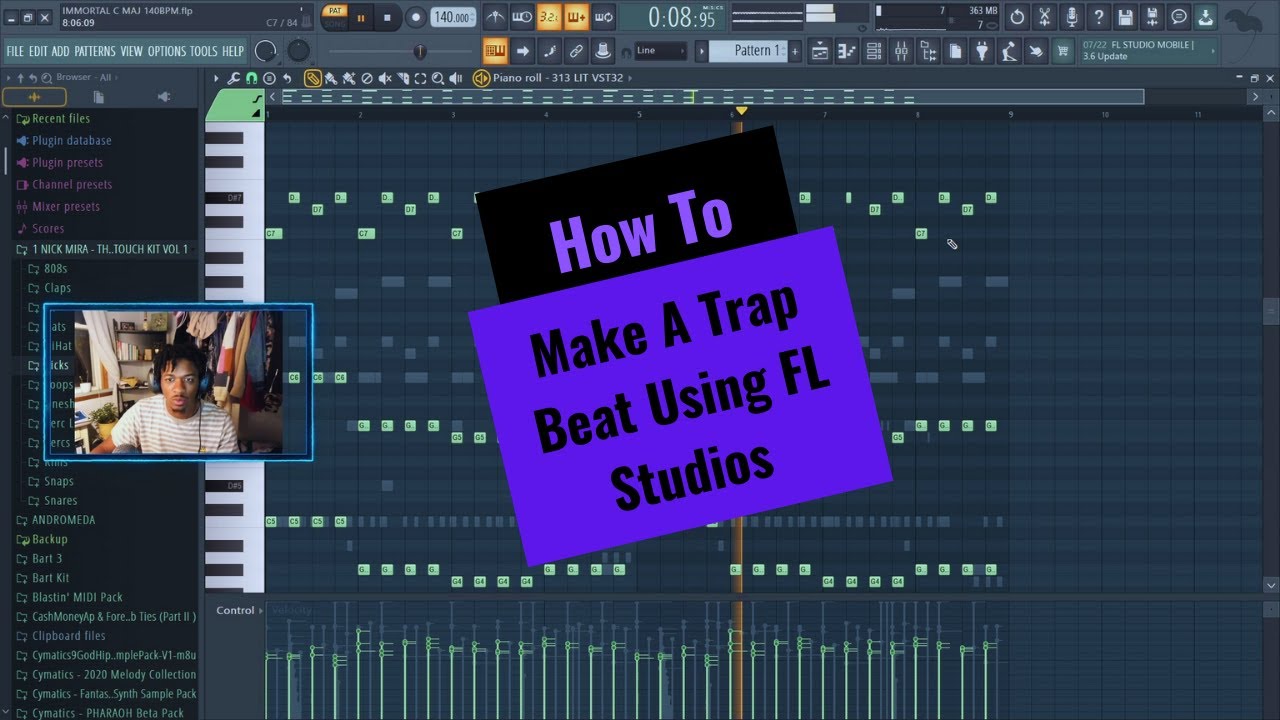Click the tempo 140.000 field
This screenshot has width=1280, height=720.
(x=454, y=17)
